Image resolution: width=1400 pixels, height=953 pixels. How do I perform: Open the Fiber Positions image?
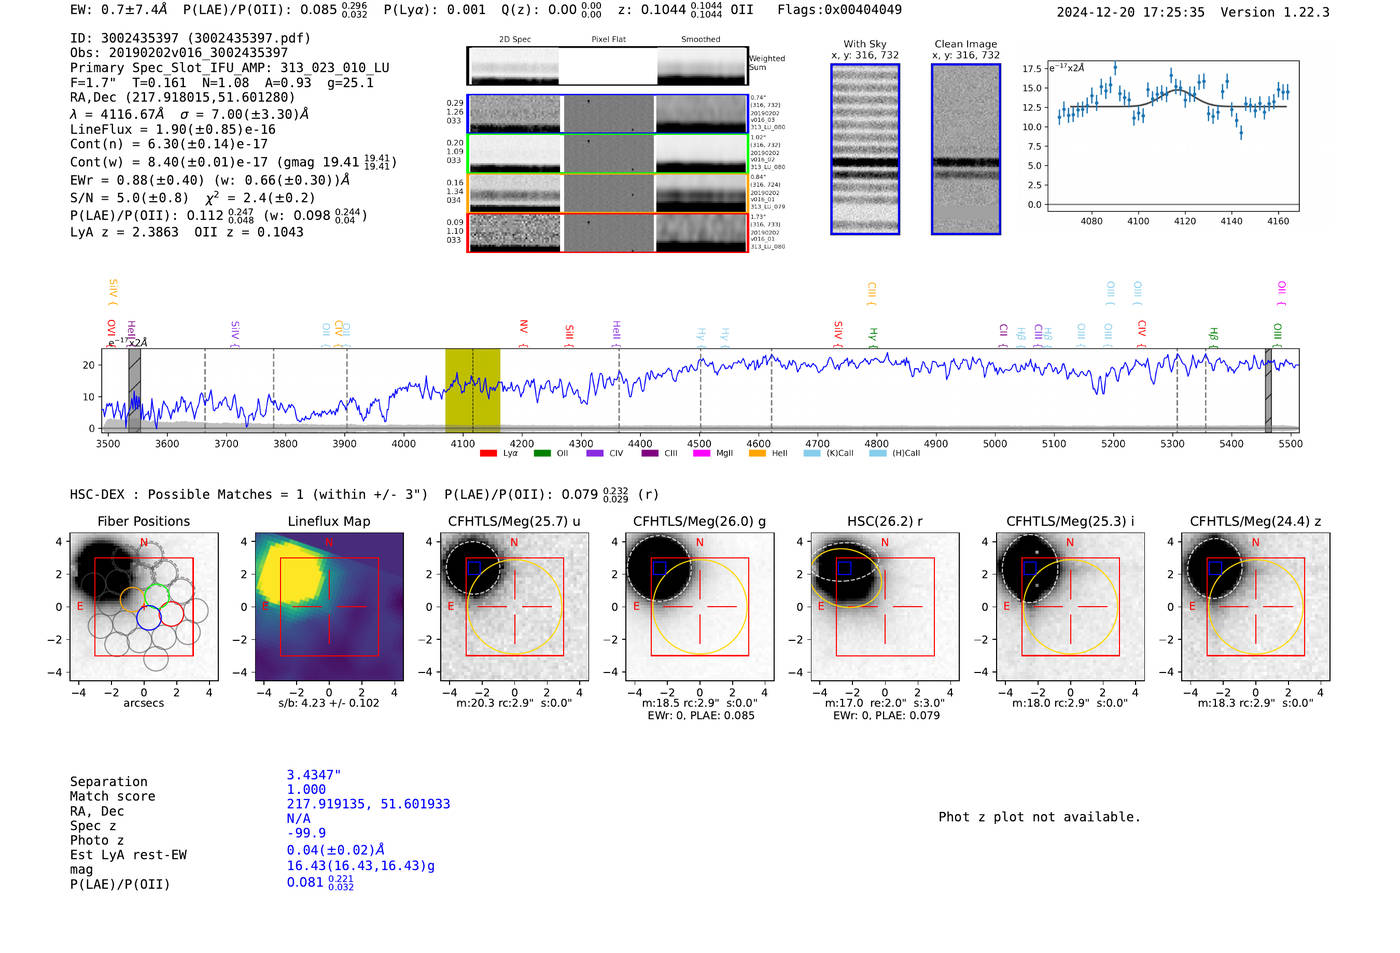pos(144,606)
